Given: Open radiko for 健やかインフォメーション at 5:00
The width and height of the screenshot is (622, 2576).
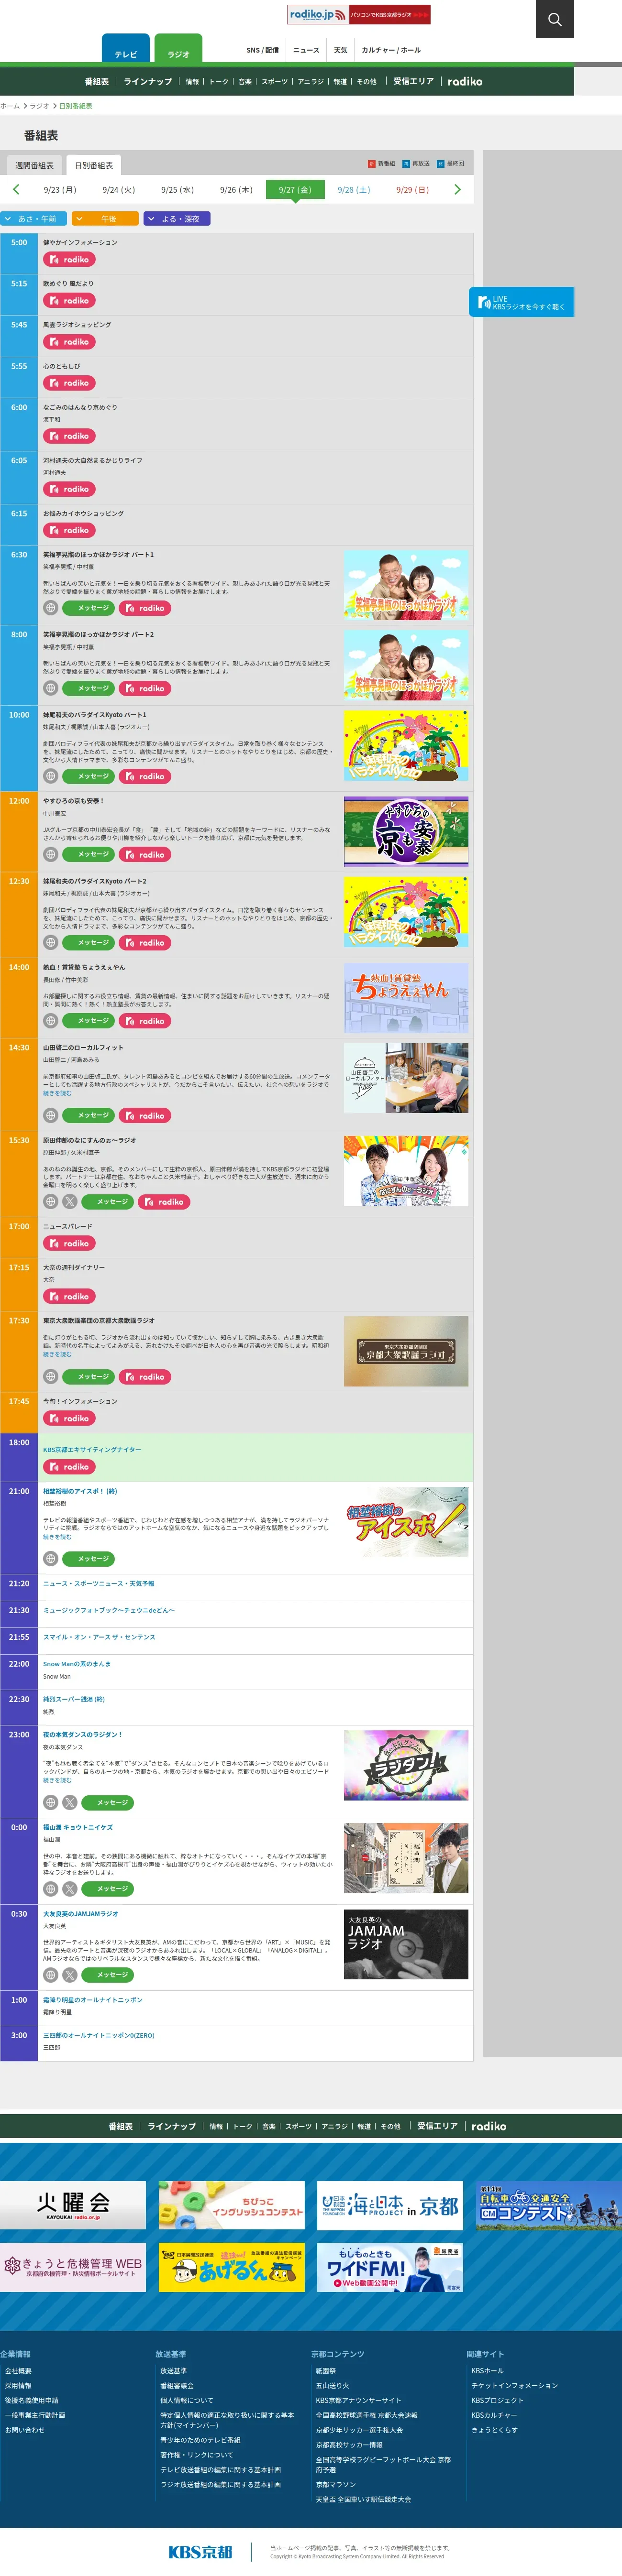Looking at the screenshot, I should [x=69, y=260].
